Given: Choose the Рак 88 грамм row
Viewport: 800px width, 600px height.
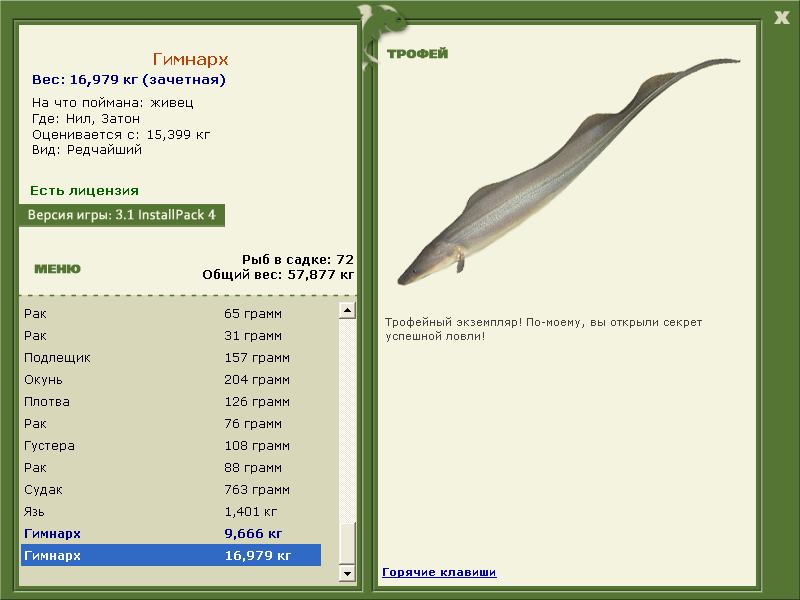Looking at the screenshot, I should 170,468.
